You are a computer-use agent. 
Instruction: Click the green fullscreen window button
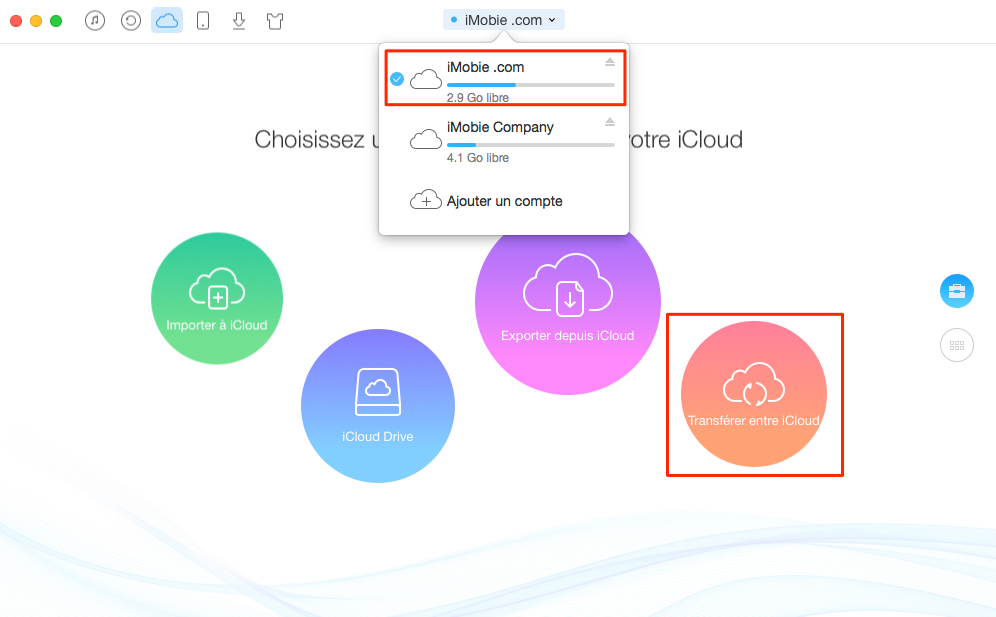point(56,21)
